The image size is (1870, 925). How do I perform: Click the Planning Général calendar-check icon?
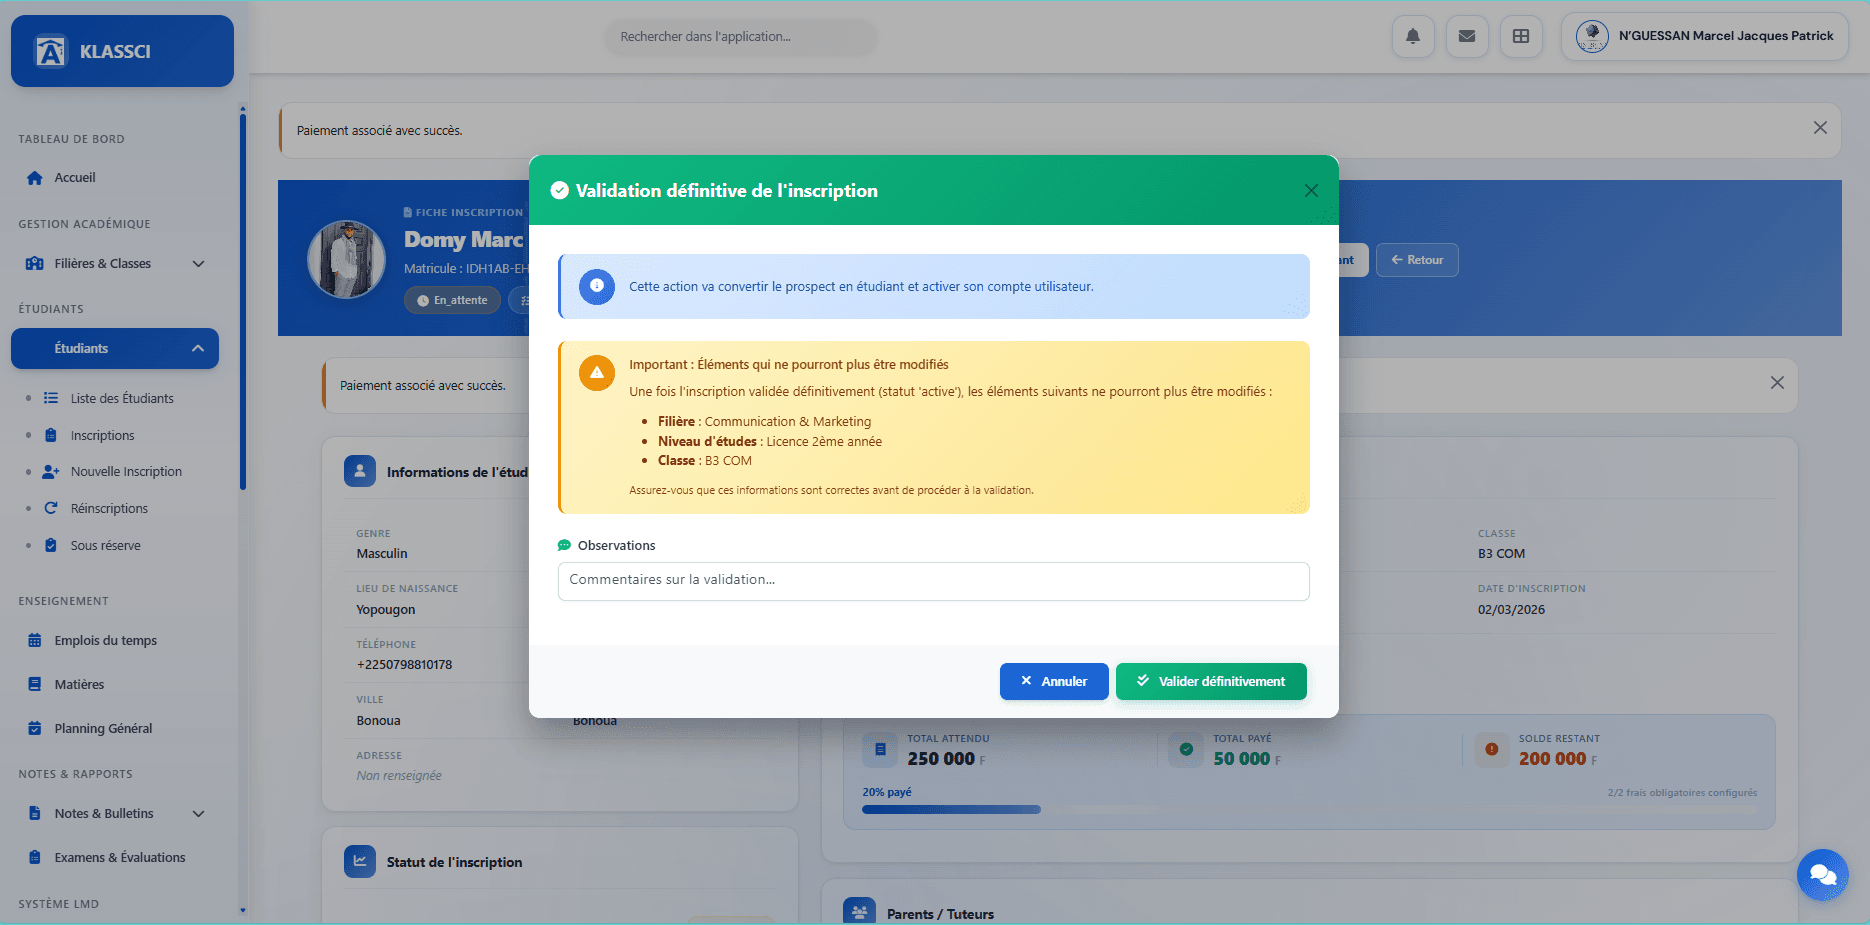click(35, 729)
